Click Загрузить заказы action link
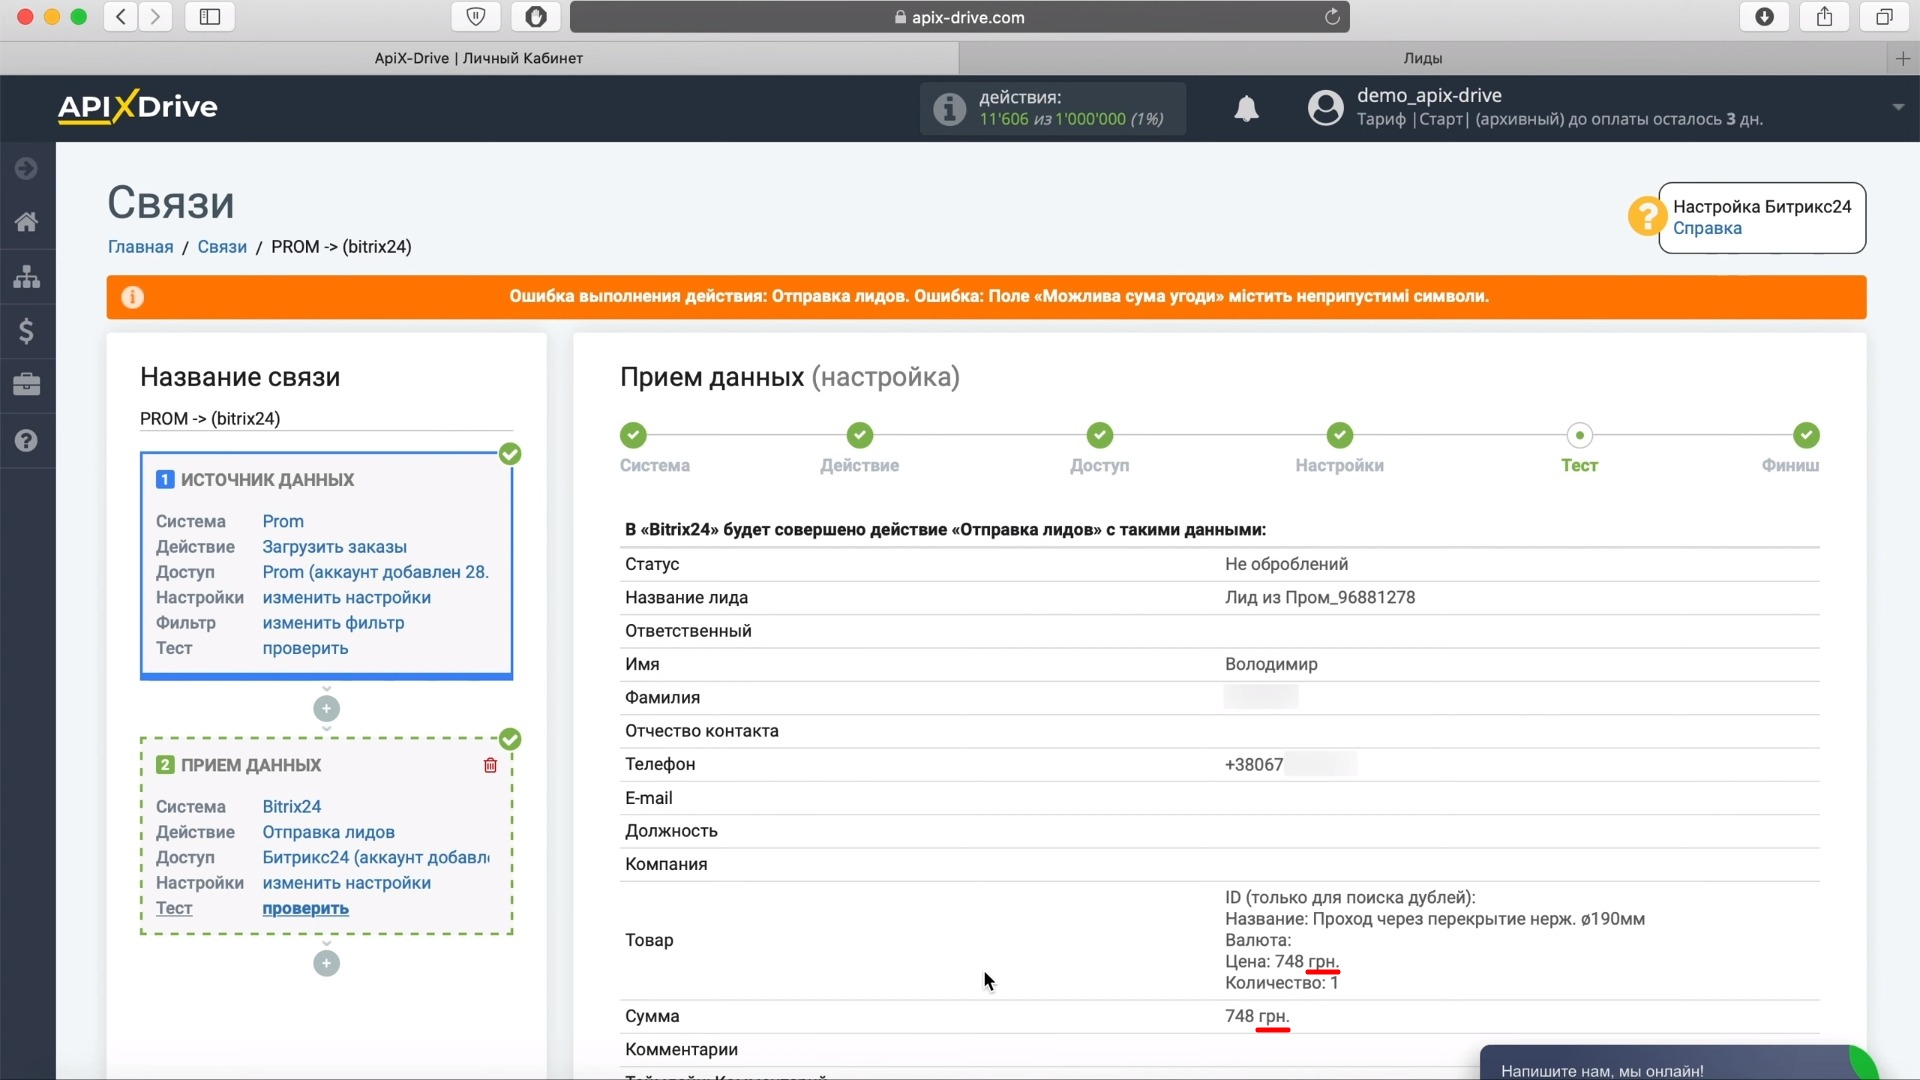The image size is (1920, 1080). point(334,547)
